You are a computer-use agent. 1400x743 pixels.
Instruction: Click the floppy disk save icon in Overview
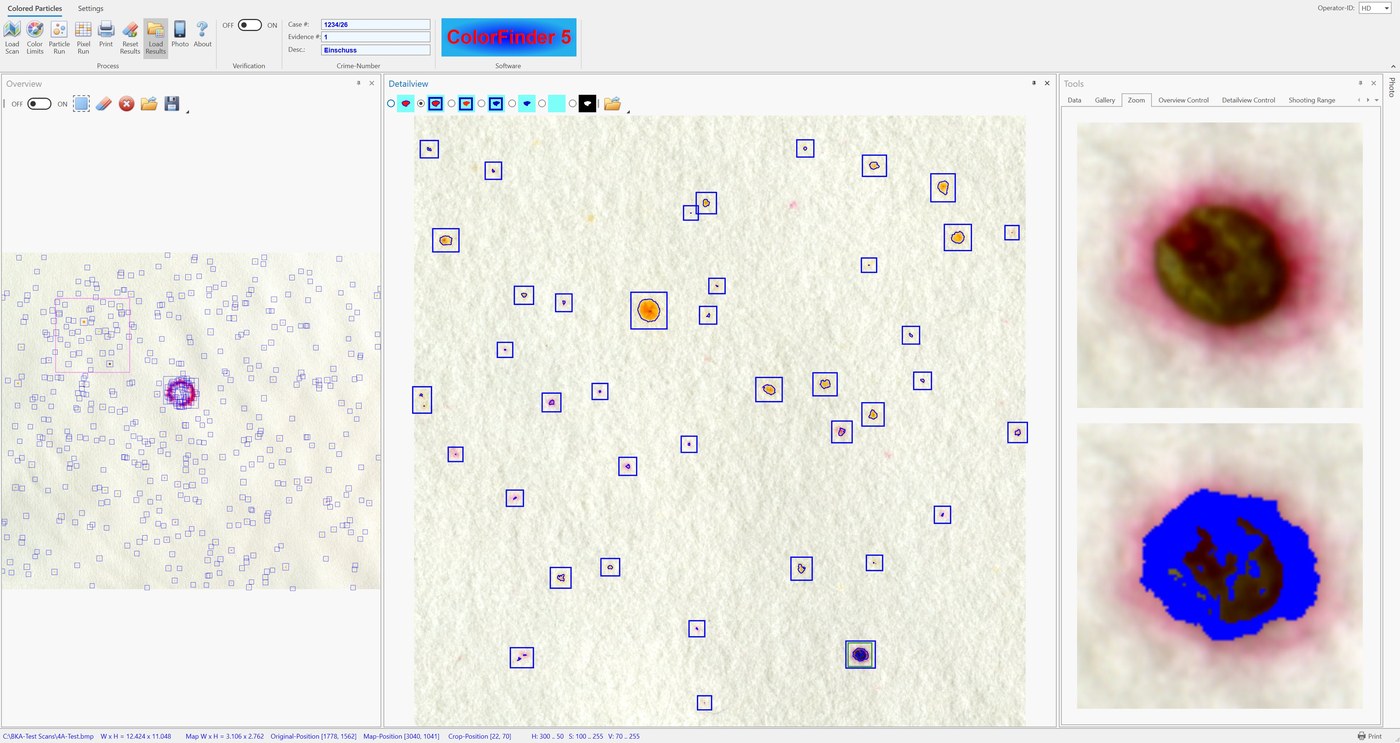tap(172, 103)
